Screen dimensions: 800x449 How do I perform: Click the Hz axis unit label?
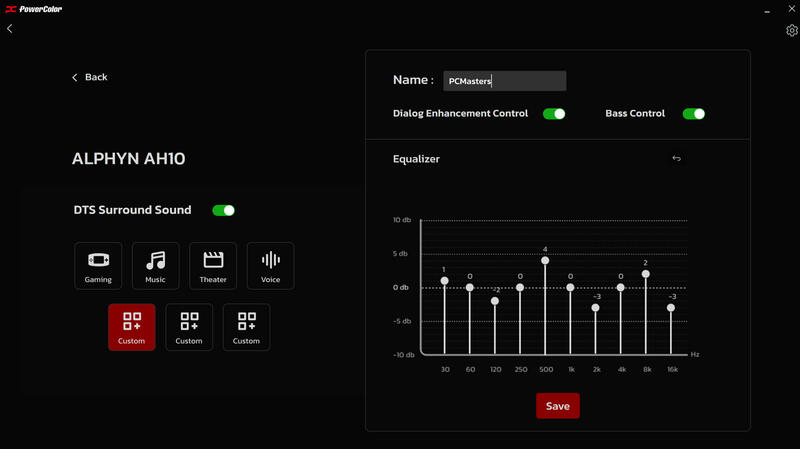pos(695,355)
